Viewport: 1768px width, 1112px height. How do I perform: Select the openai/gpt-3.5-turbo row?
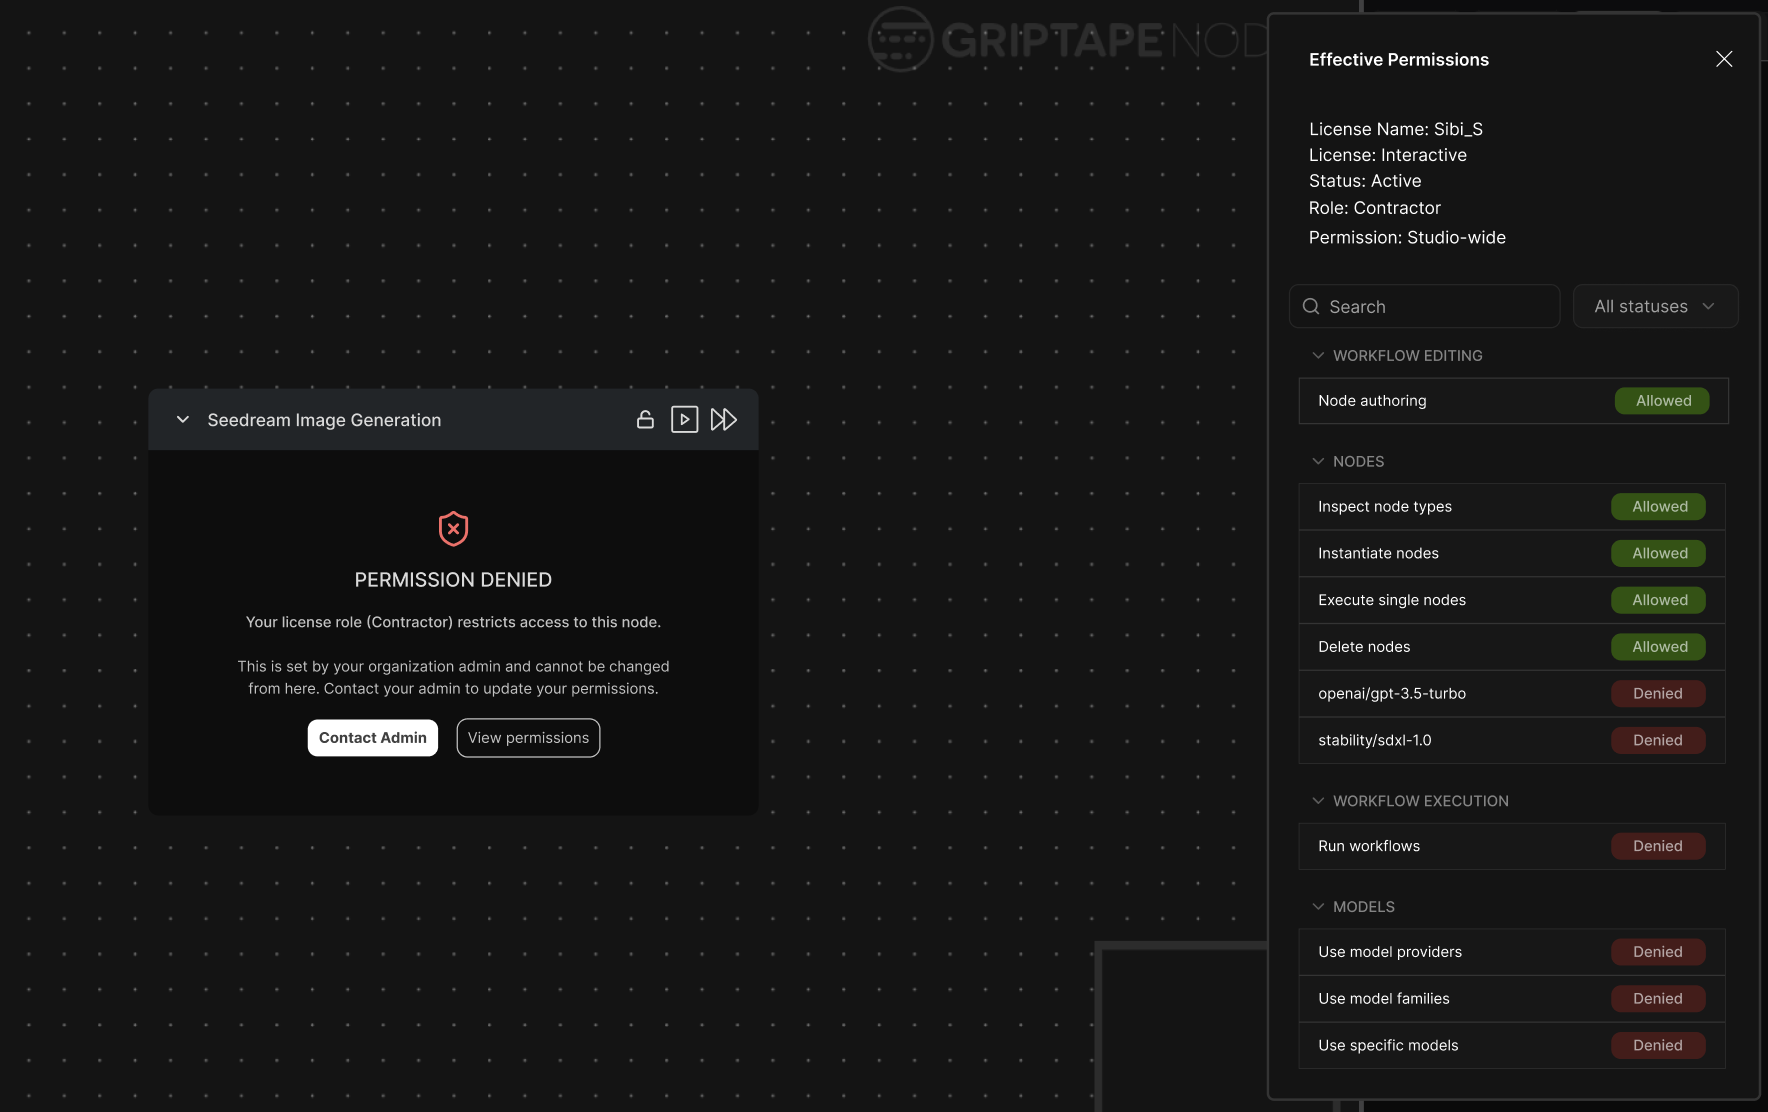(1512, 693)
